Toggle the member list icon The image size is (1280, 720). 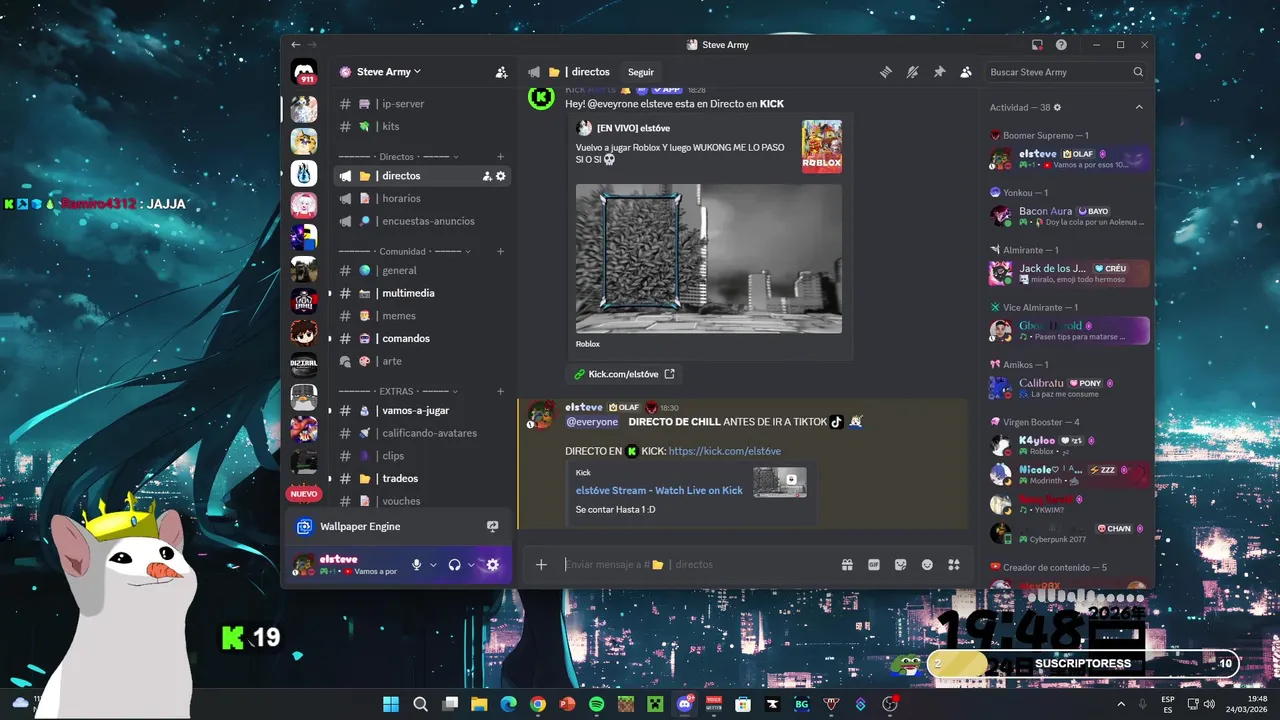tap(965, 72)
